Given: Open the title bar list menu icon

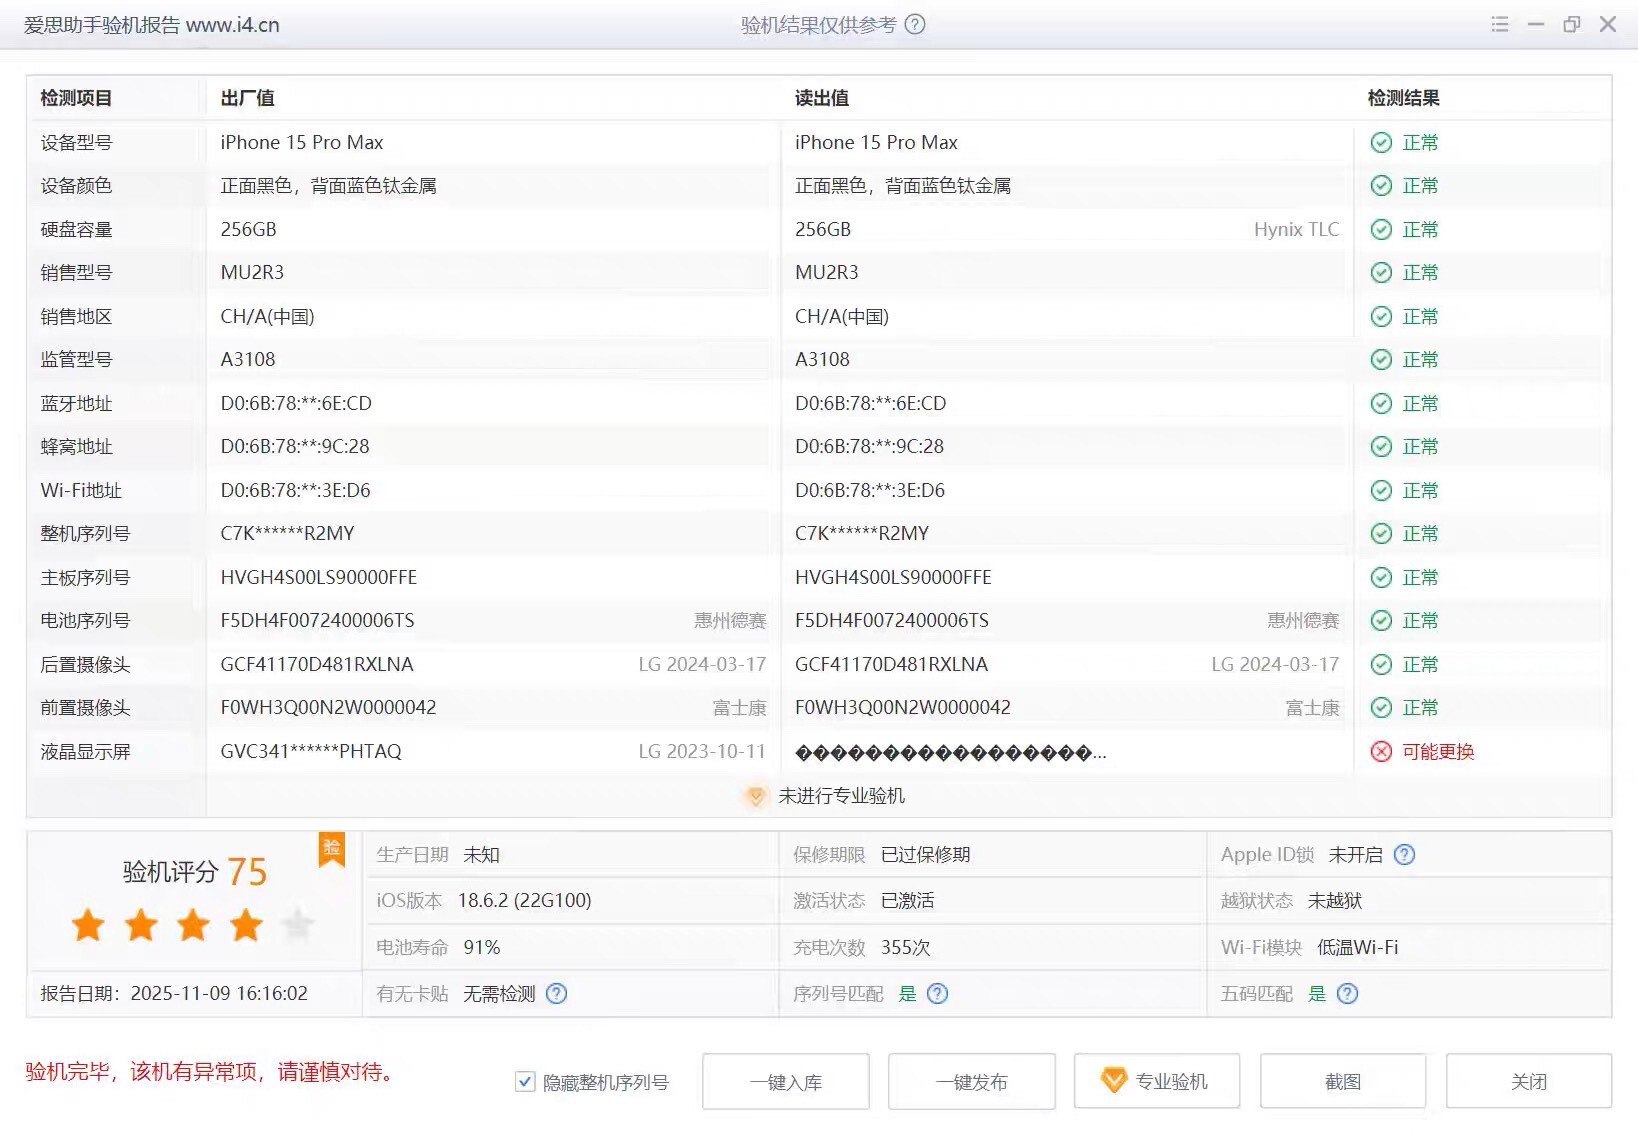Looking at the screenshot, I should click(1499, 25).
